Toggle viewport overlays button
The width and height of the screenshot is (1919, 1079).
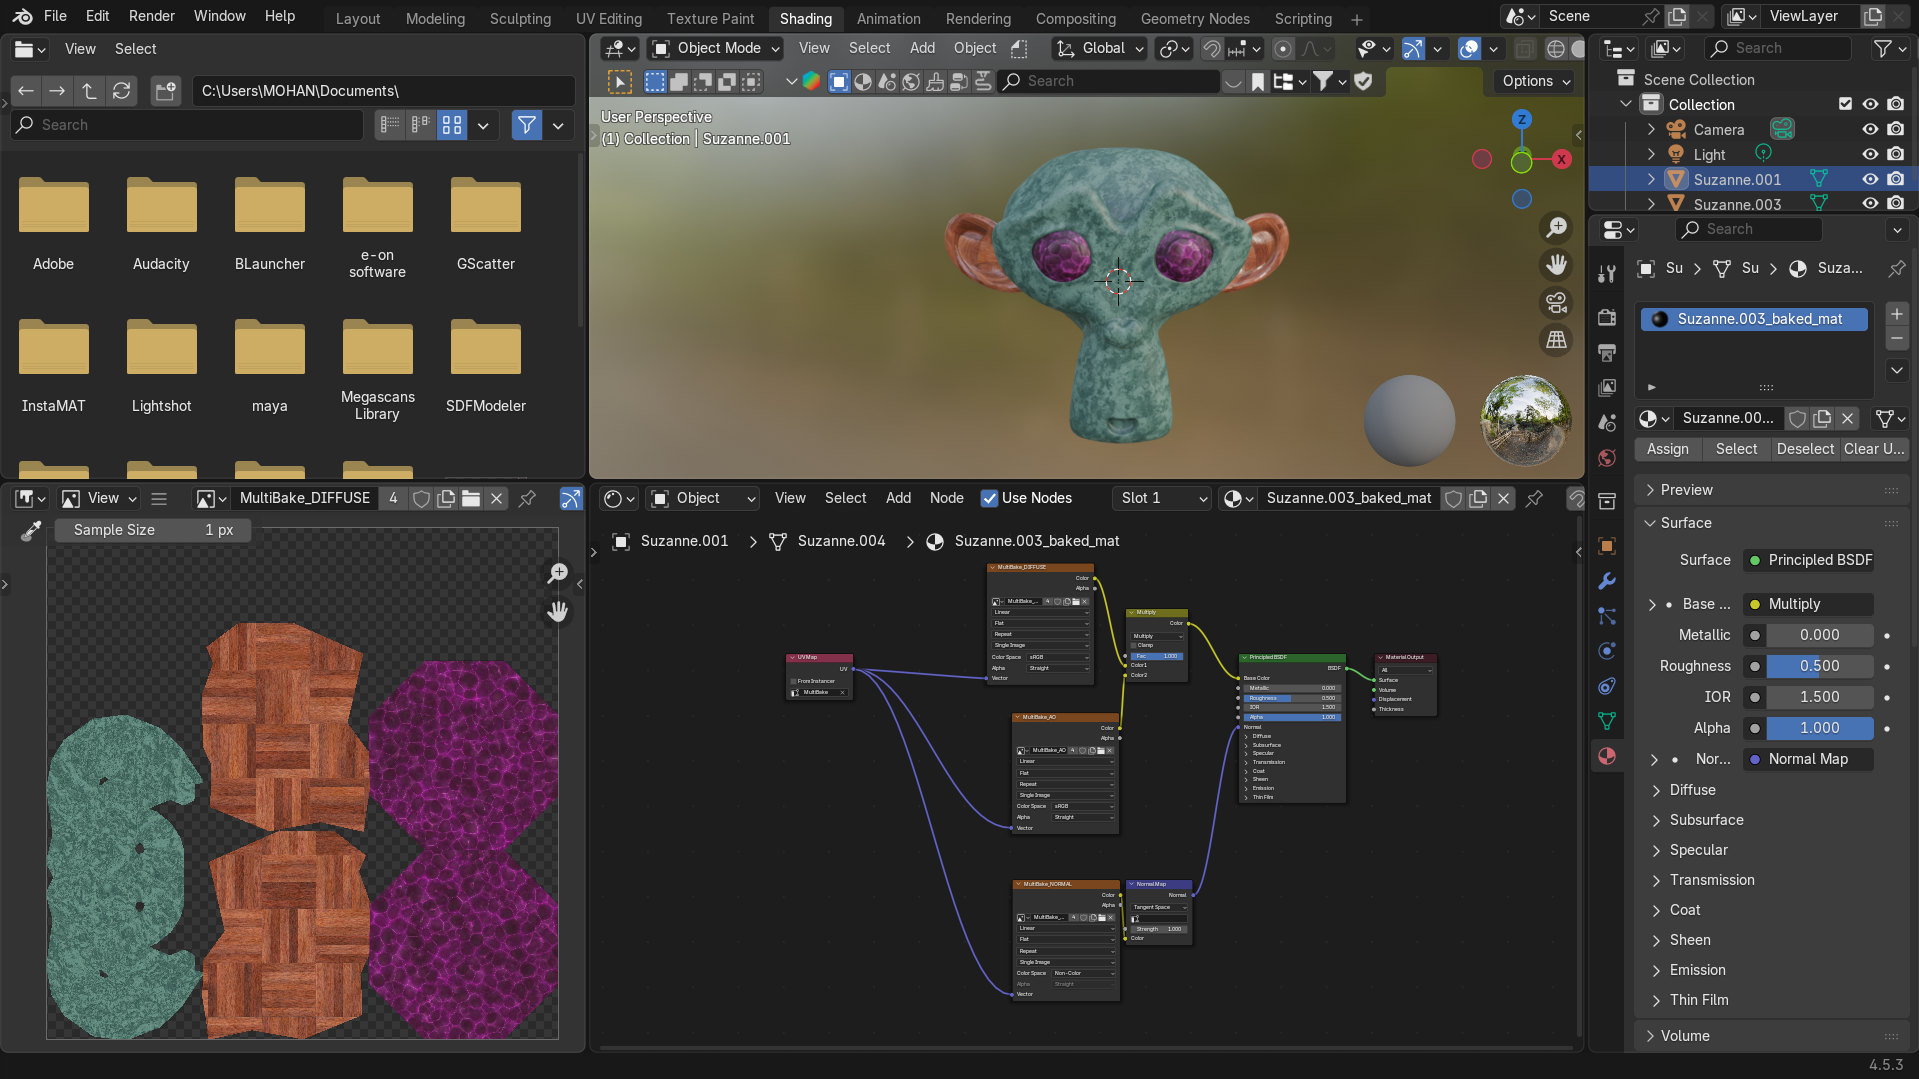1469,48
